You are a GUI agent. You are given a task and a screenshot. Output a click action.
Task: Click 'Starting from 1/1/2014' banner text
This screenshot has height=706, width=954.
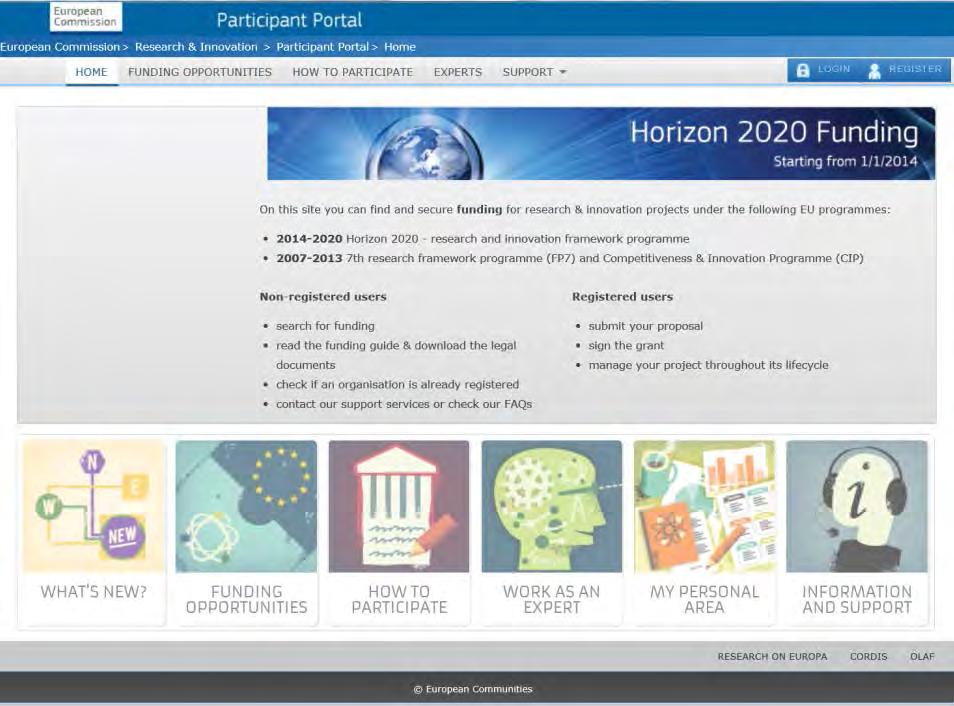[x=845, y=161]
